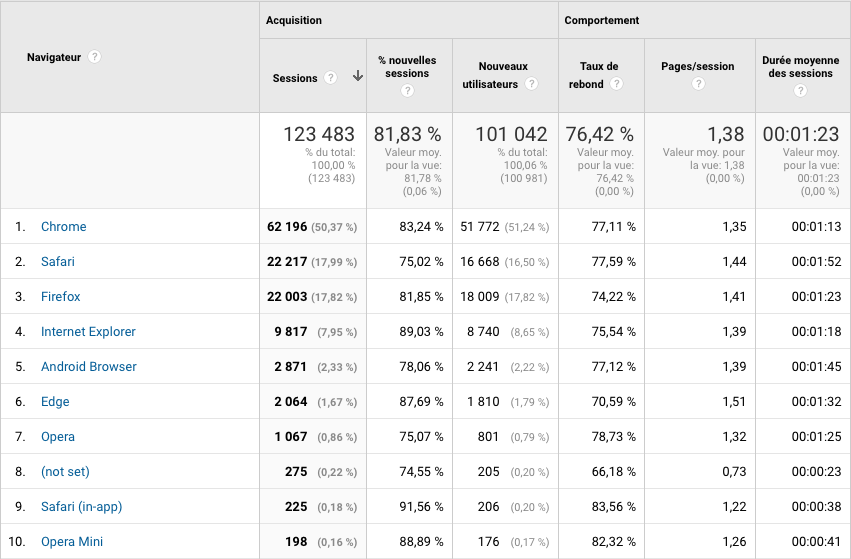The width and height of the screenshot is (851, 559).
Task: Open the Safari link in row 2
Action: (x=58, y=262)
